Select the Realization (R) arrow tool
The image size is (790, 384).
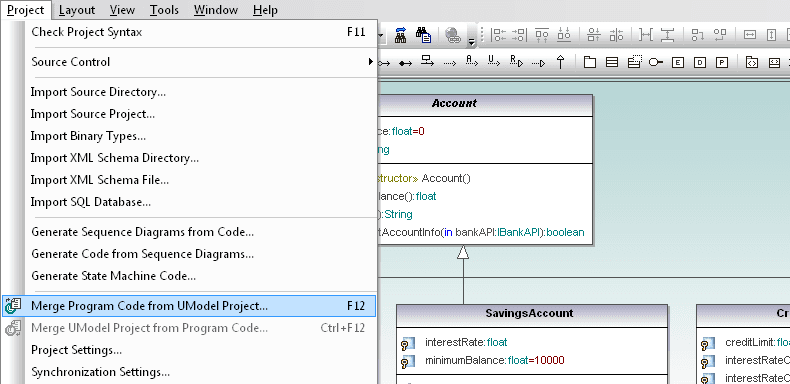[x=516, y=61]
